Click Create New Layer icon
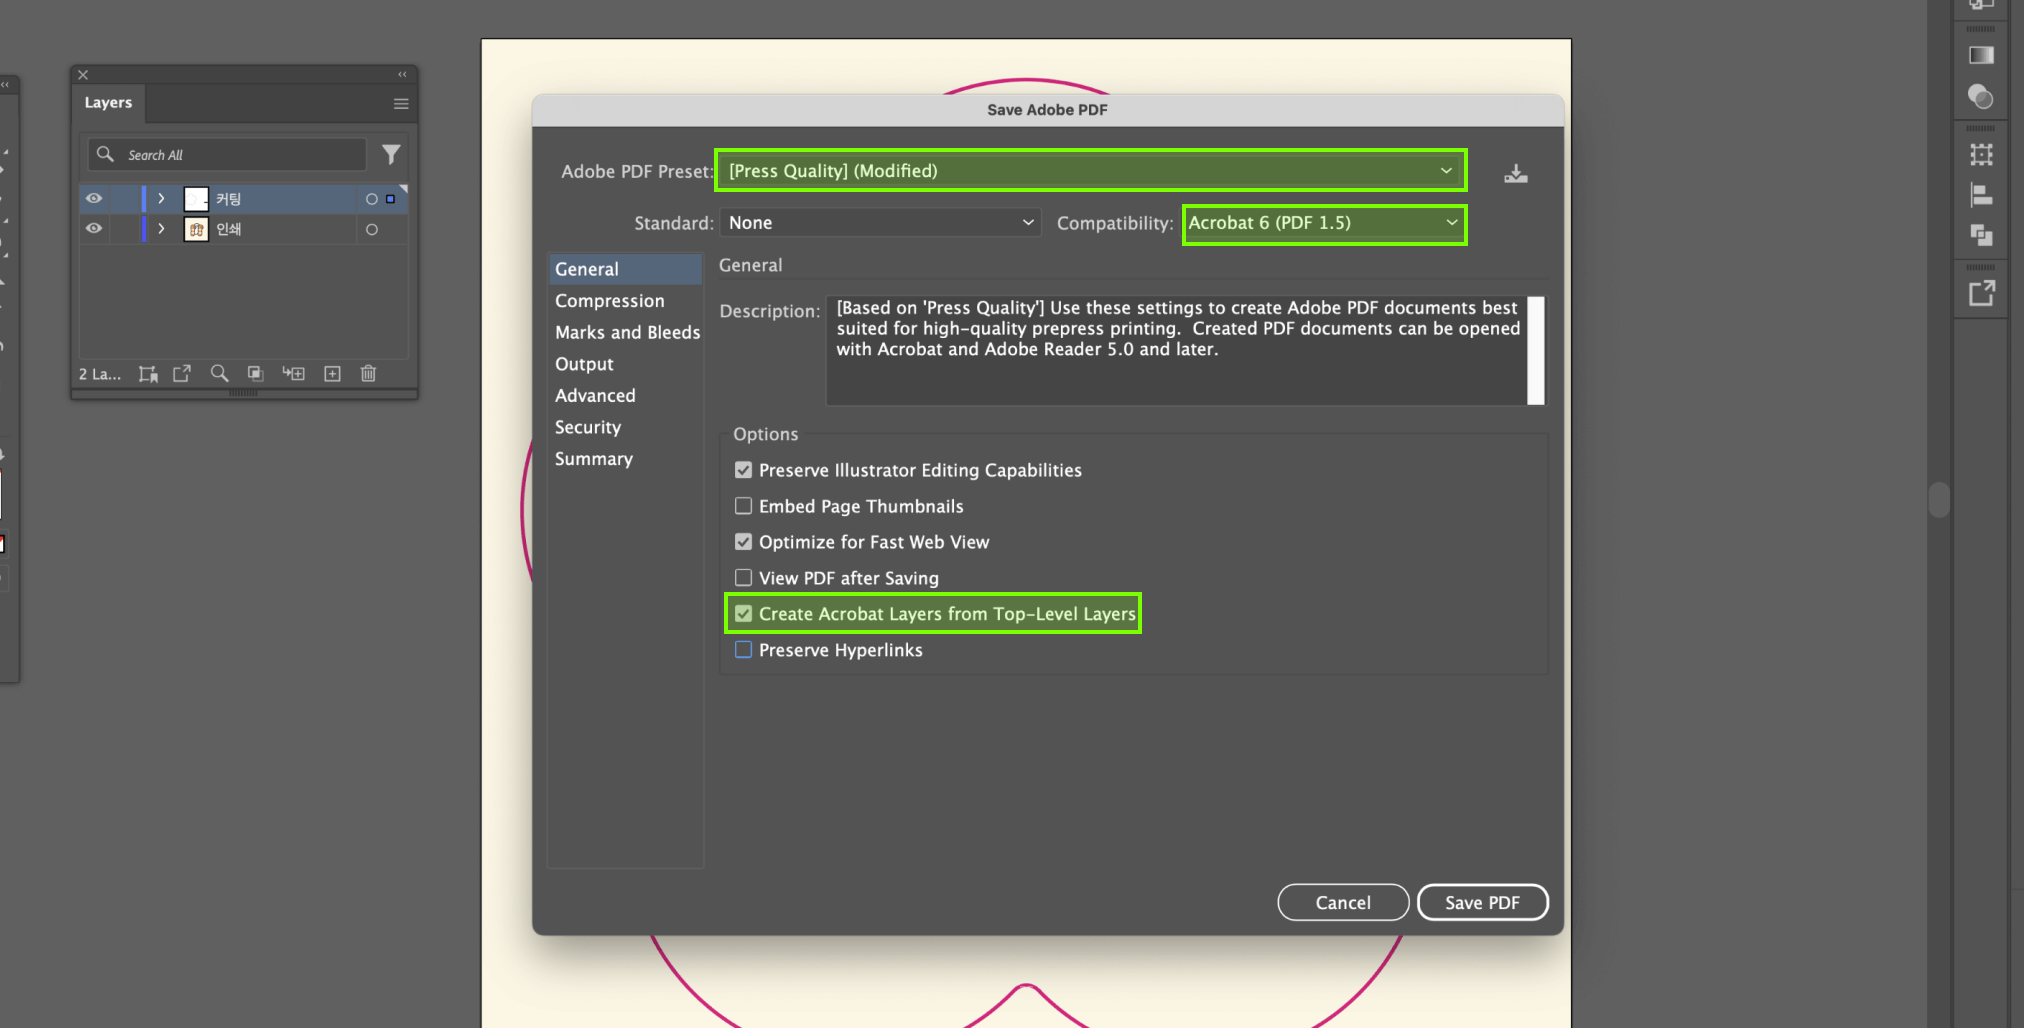Viewport: 2024px width, 1028px height. 332,373
